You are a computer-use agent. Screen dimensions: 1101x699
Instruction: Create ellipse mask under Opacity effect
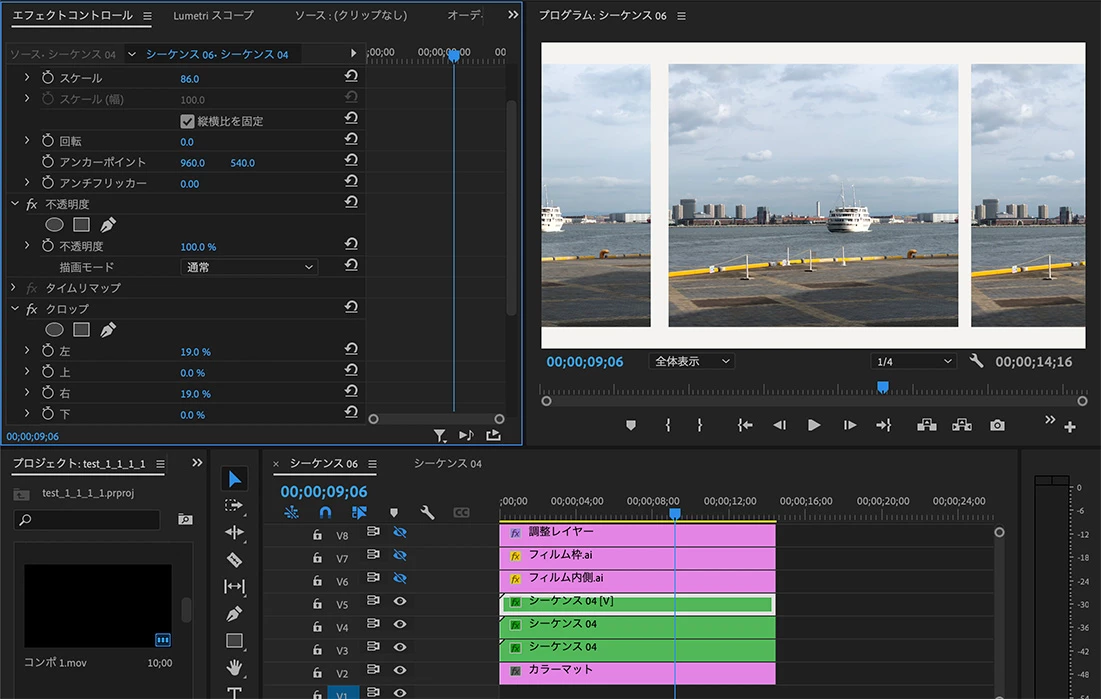tap(55, 225)
